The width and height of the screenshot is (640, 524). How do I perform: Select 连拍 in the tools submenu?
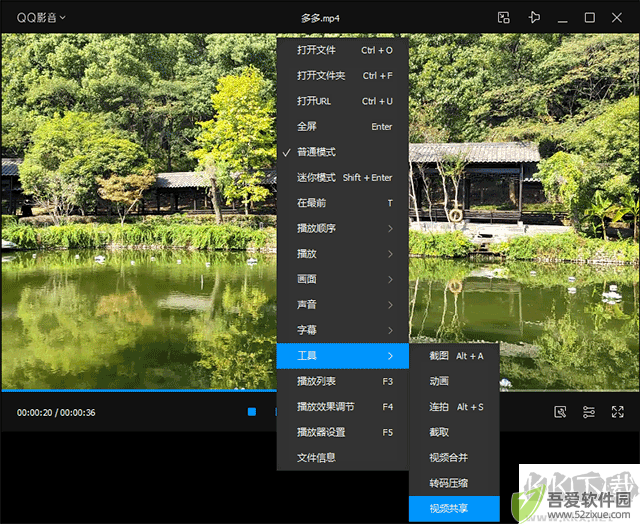point(454,407)
